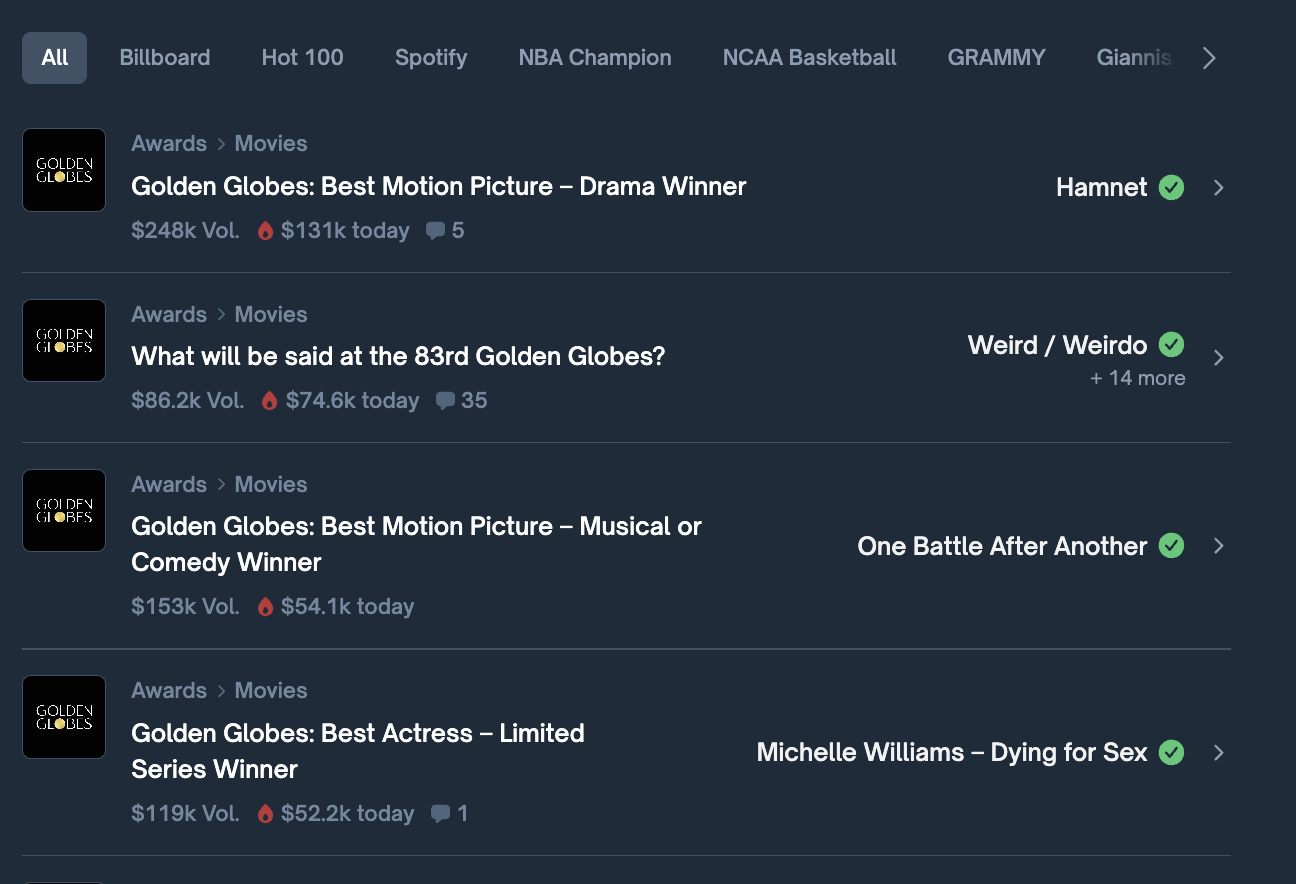This screenshot has height=884, width=1296.
Task: Select the checkmark next to Weird / Weirdo
Action: tap(1172, 344)
